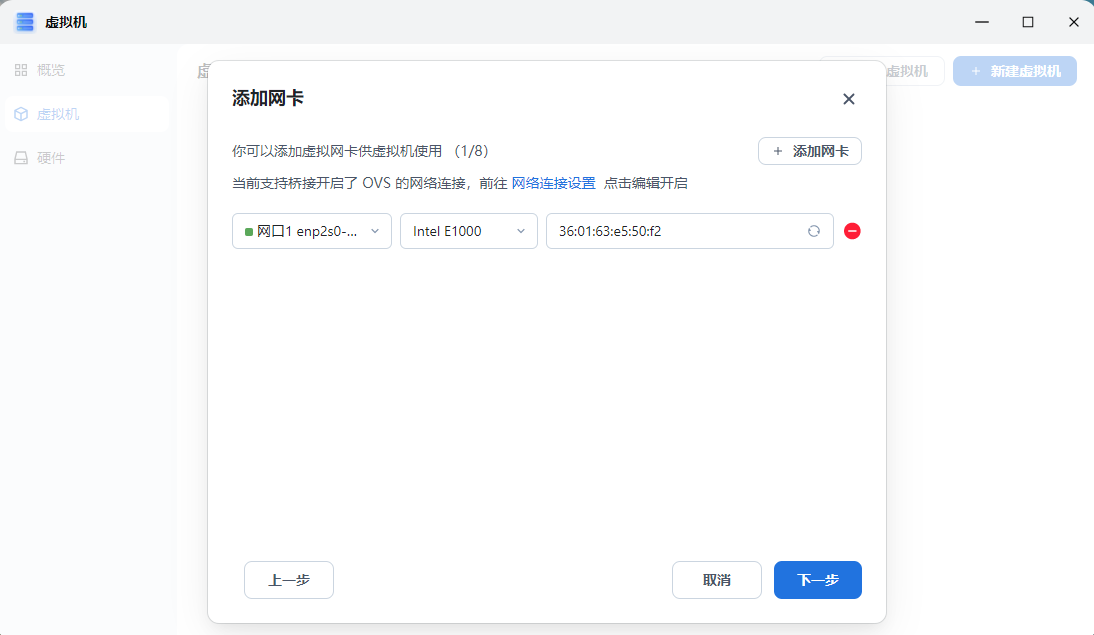
Task: Select 虚拟机 in the sidebar
Action: click(87, 114)
